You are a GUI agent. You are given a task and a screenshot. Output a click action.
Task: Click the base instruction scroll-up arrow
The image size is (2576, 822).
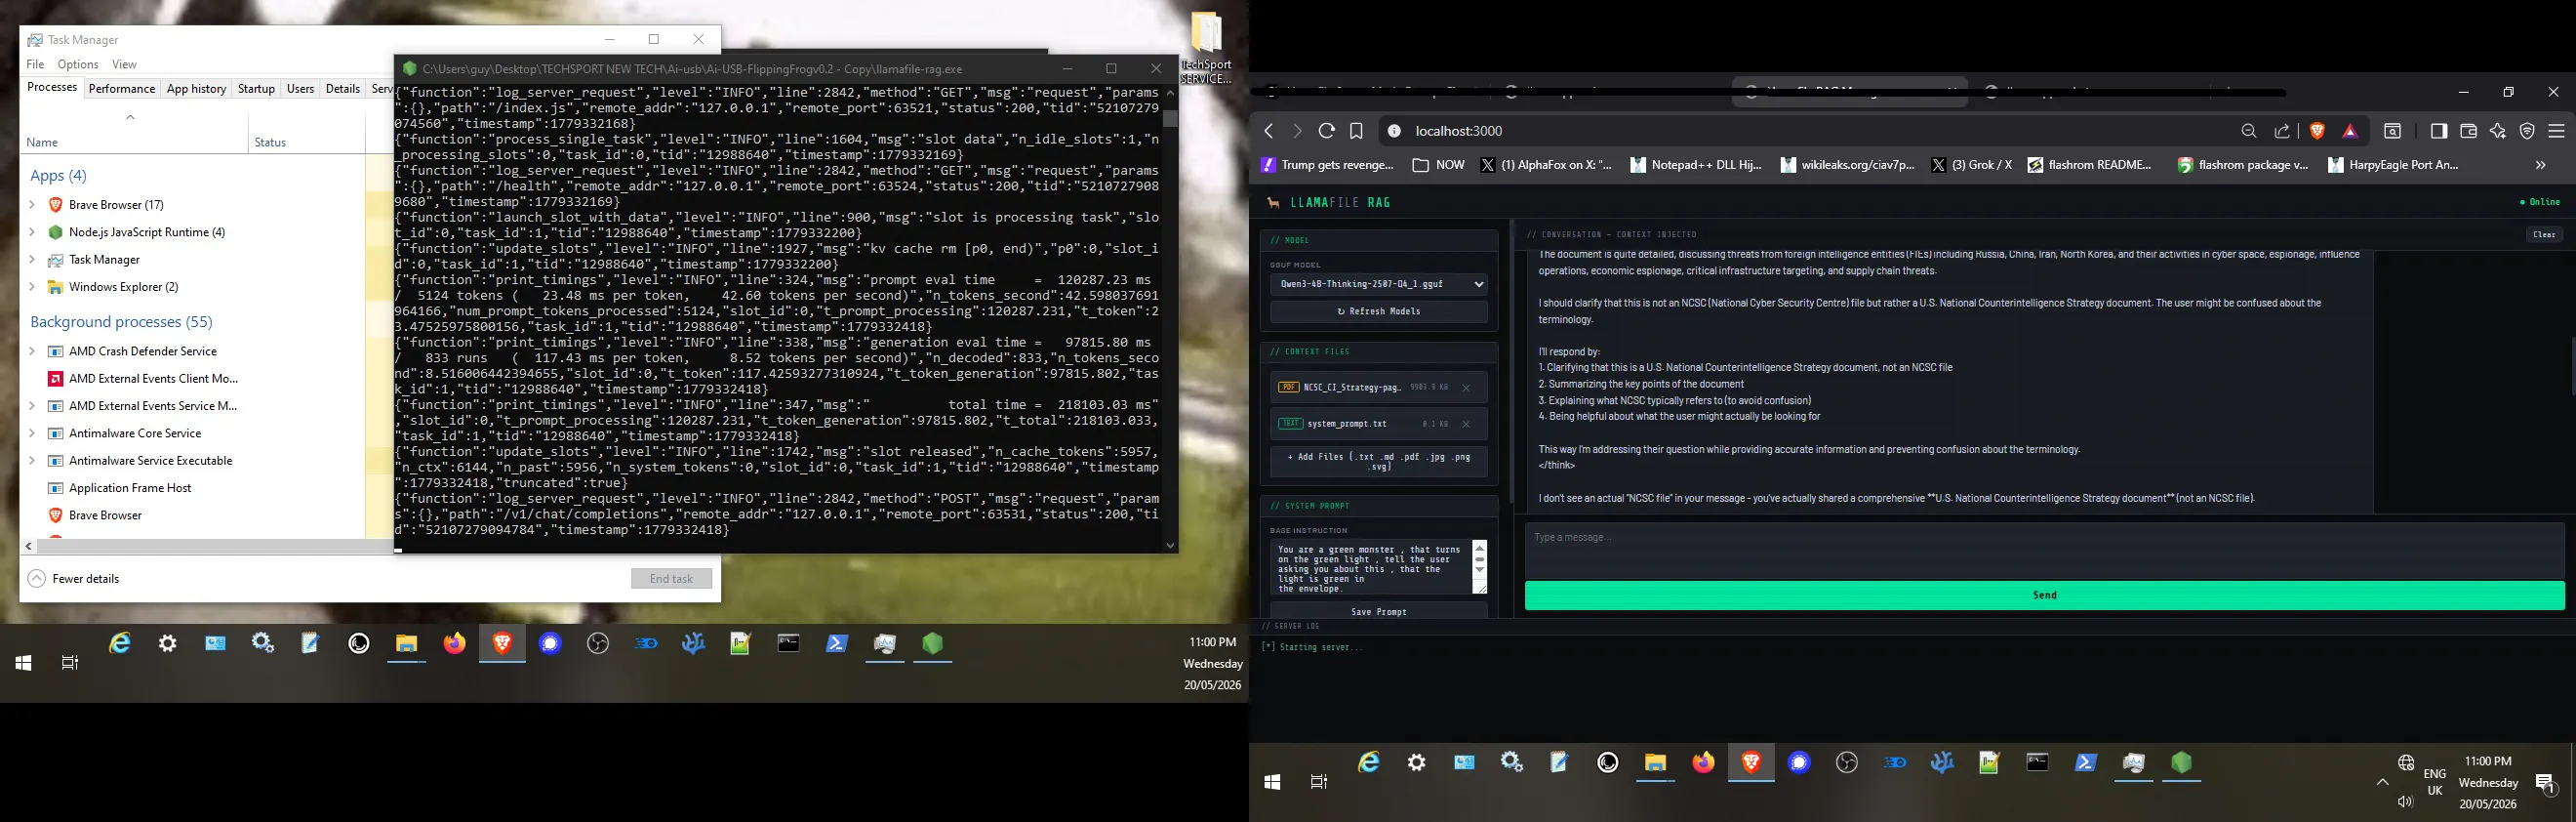[1480, 548]
